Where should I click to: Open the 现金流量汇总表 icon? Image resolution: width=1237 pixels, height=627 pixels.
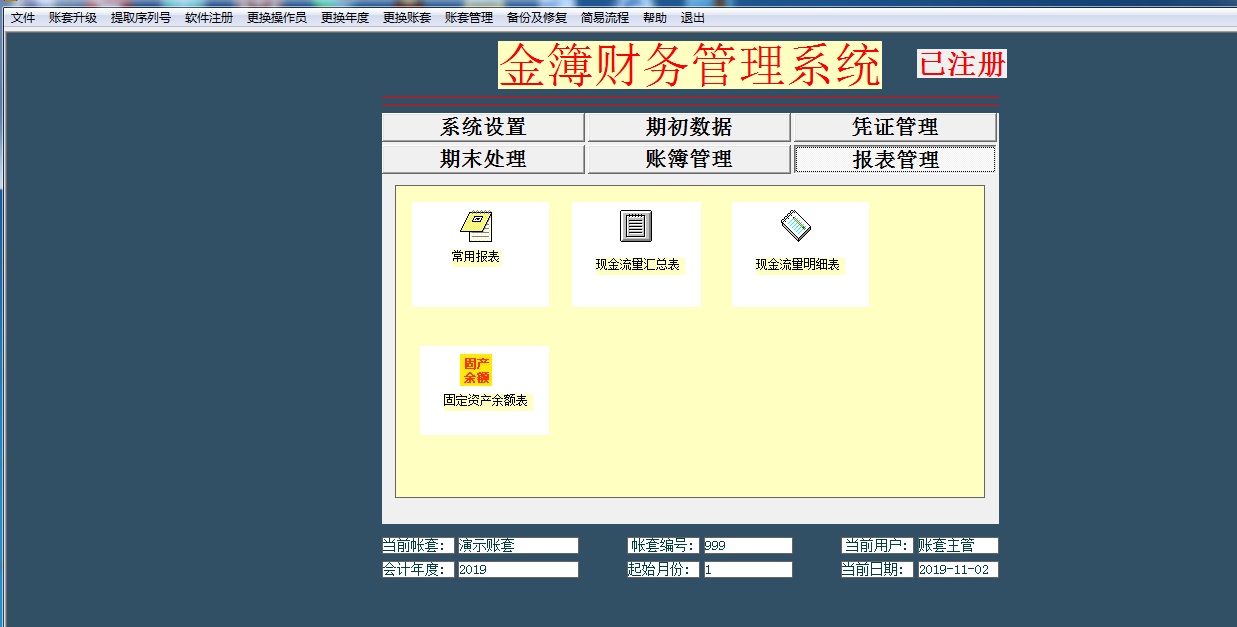pyautogui.click(x=636, y=227)
